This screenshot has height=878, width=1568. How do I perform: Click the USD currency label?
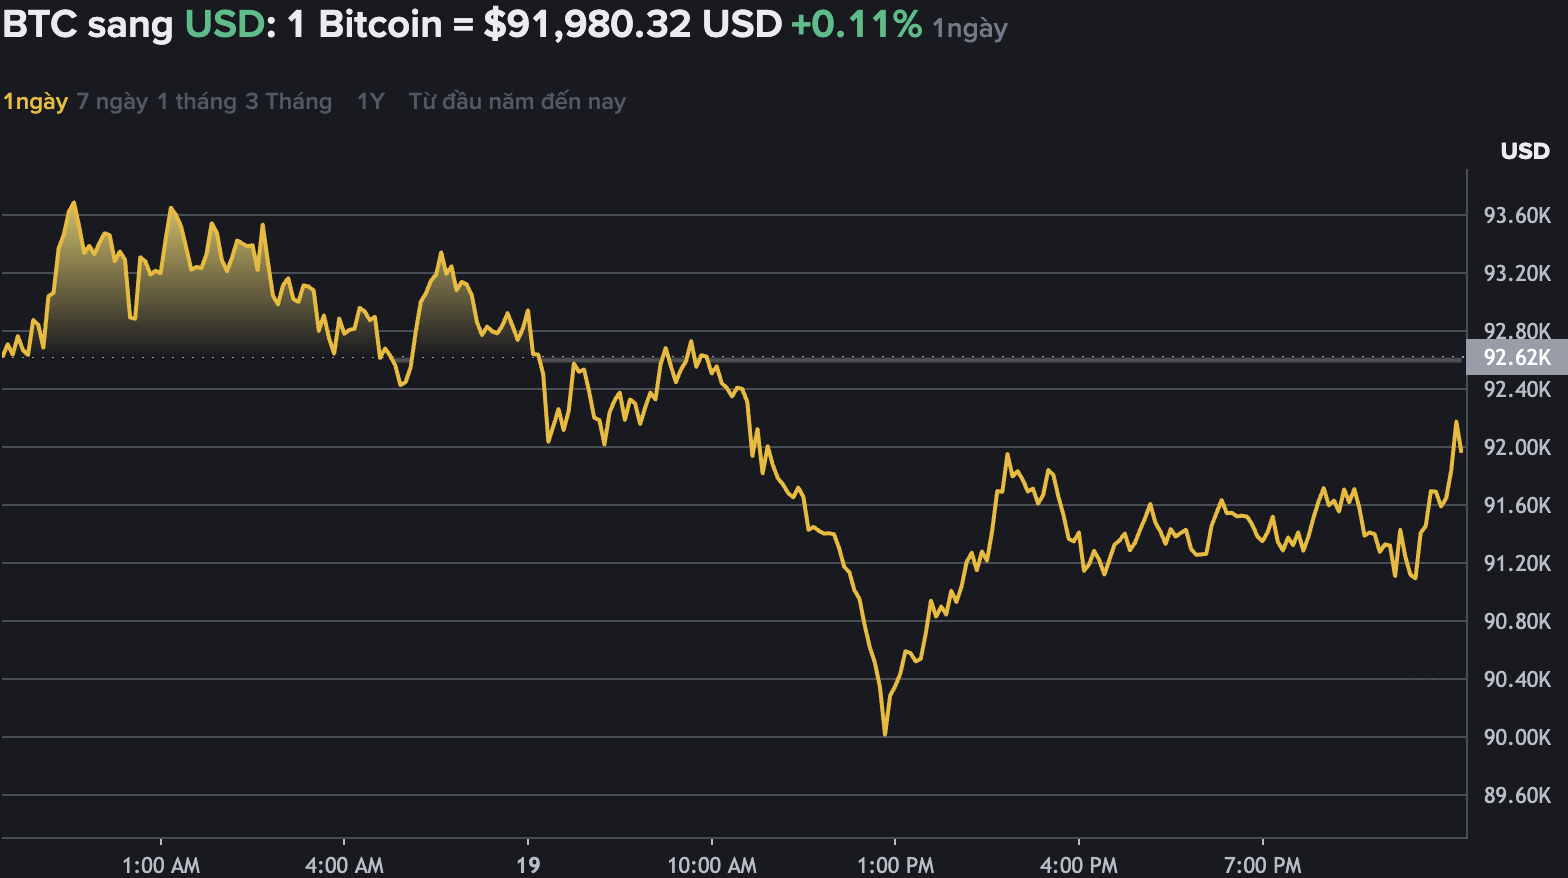[228, 24]
